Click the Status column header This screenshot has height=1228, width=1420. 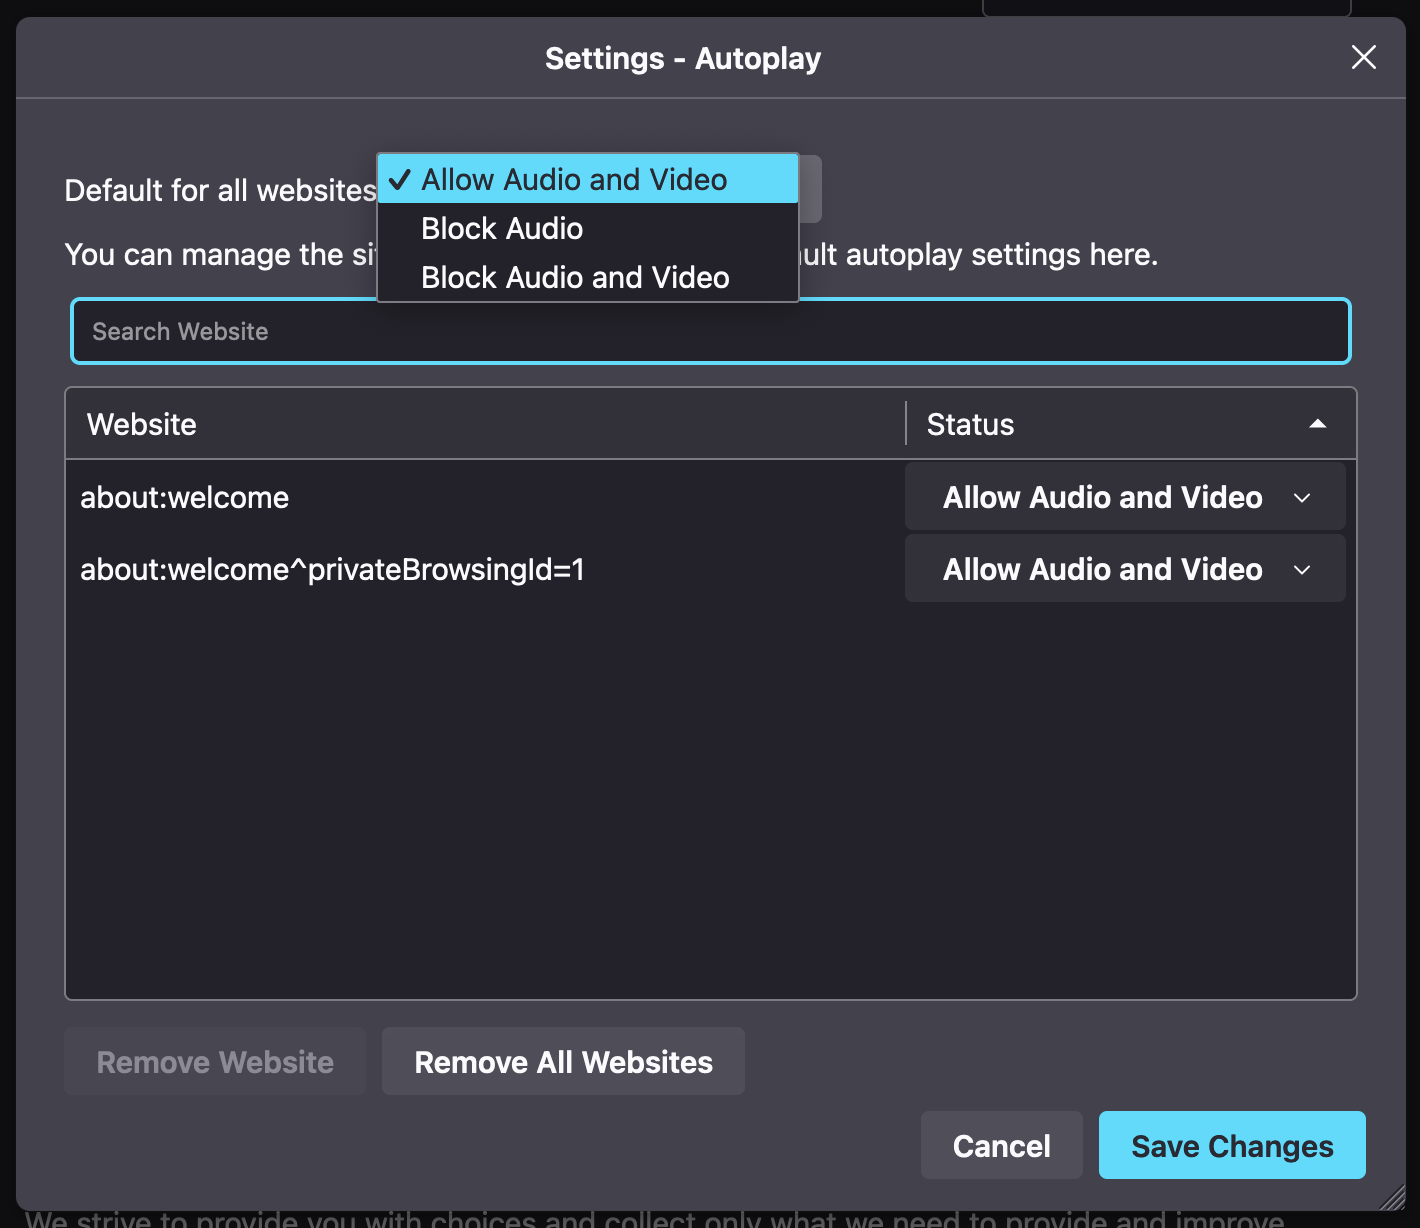[968, 423]
